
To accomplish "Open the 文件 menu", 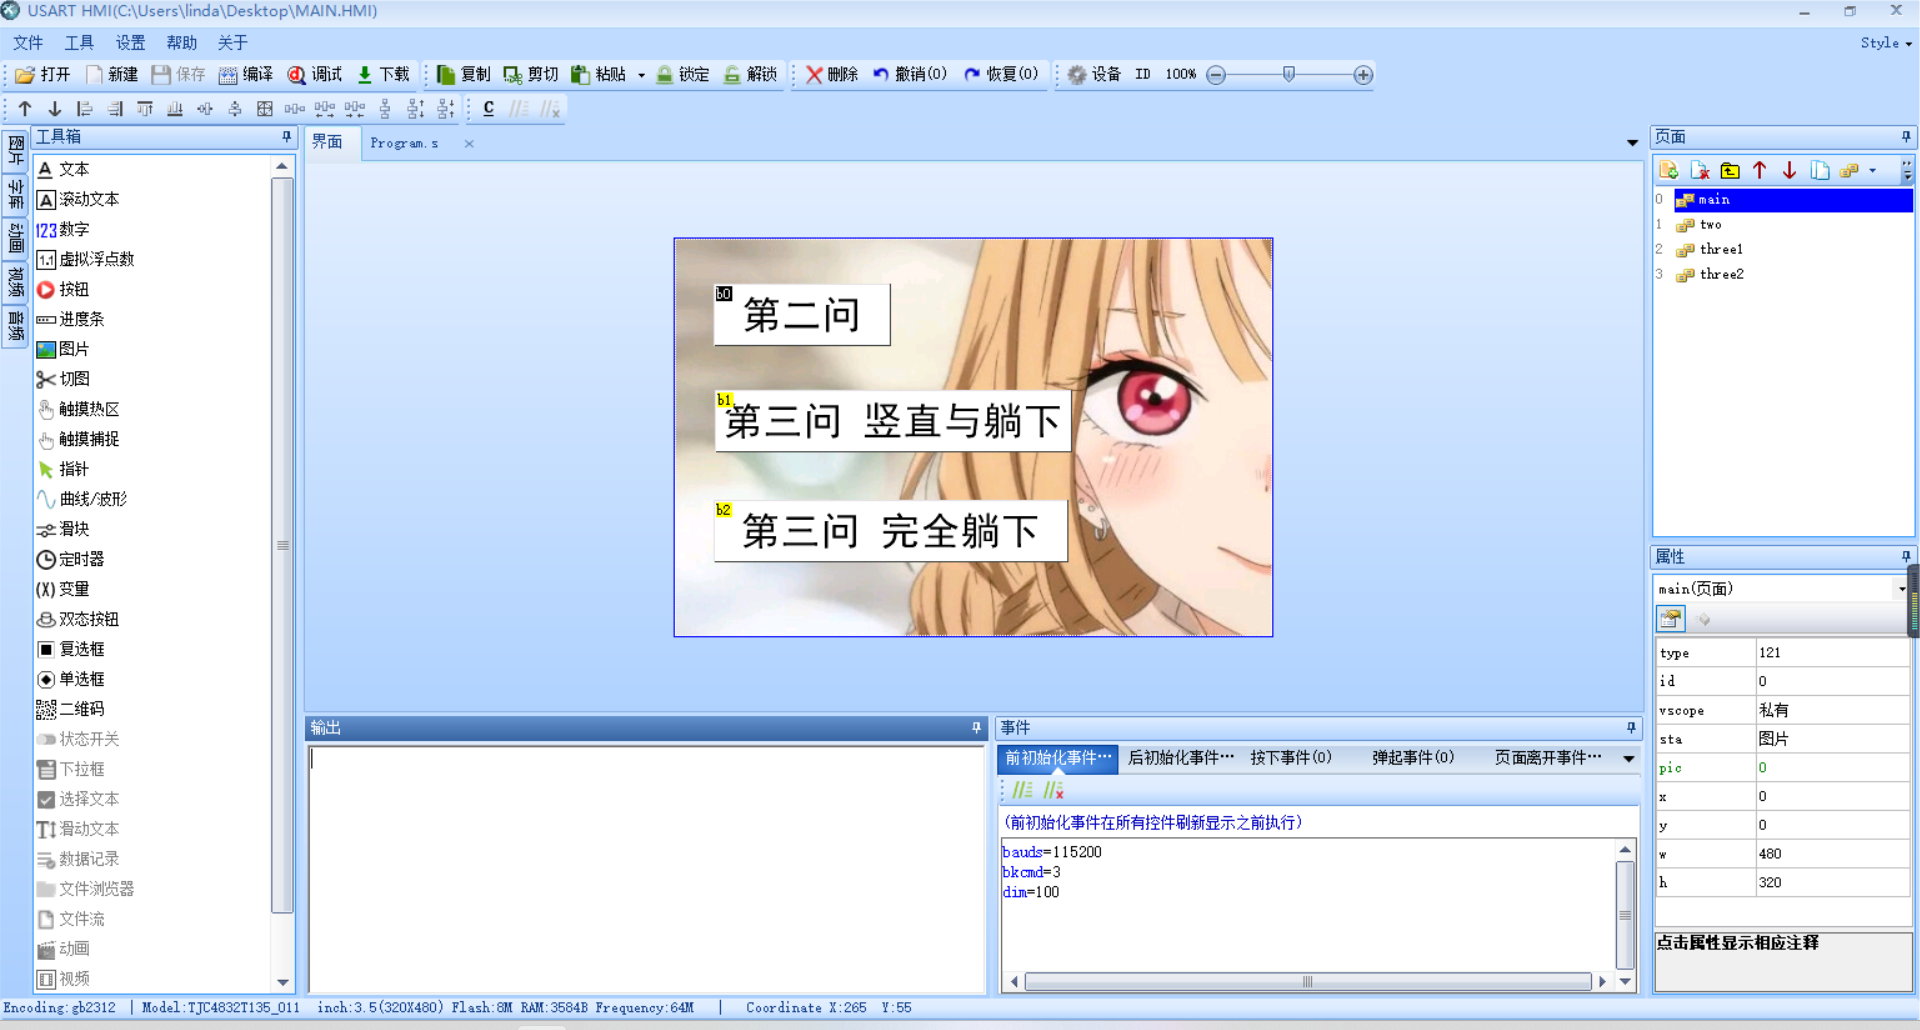I will (28, 43).
